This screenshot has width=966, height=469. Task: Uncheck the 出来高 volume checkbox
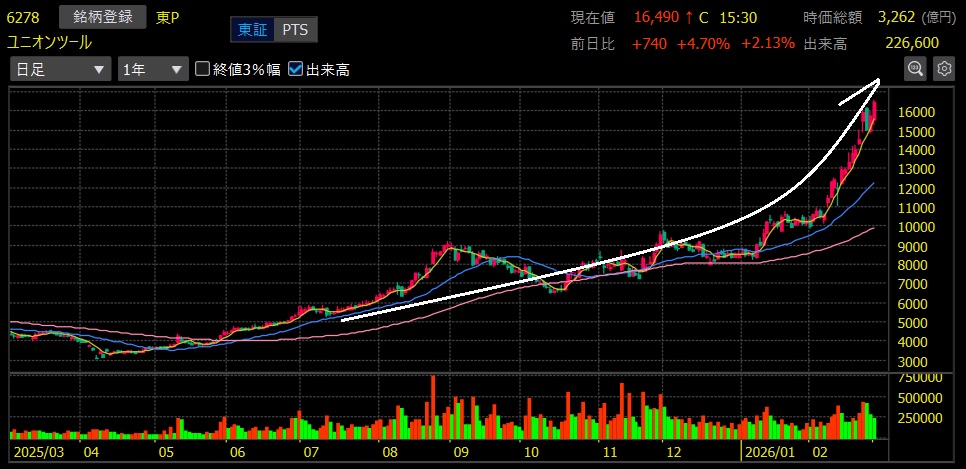click(x=295, y=69)
